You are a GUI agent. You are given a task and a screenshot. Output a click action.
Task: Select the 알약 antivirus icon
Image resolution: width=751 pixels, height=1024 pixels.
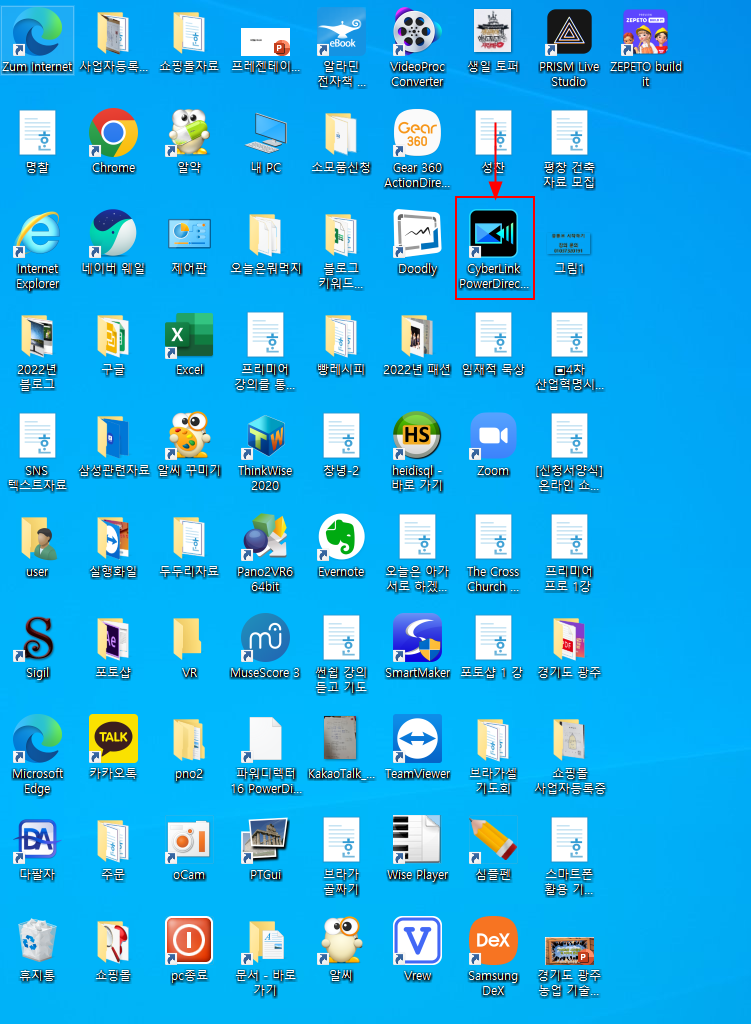(x=189, y=133)
